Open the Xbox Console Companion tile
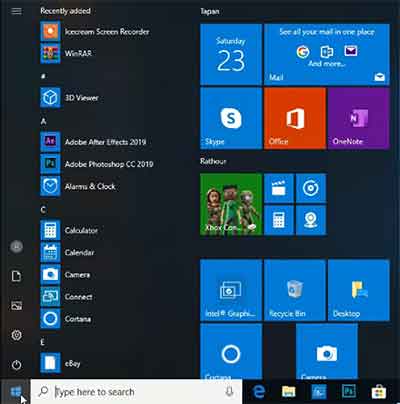Image resolution: width=400 pixels, height=404 pixels. pos(231,204)
